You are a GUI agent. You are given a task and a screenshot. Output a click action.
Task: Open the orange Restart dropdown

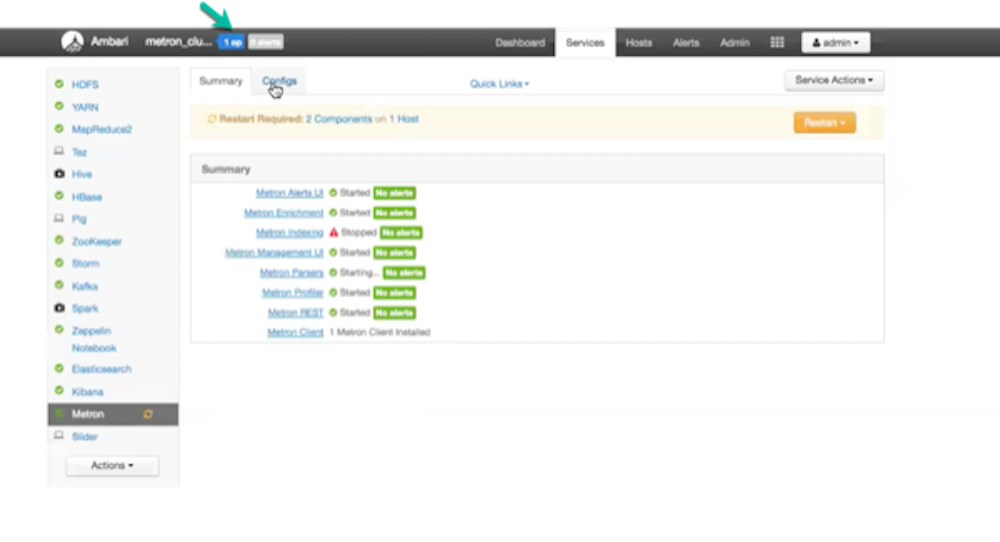coord(825,122)
